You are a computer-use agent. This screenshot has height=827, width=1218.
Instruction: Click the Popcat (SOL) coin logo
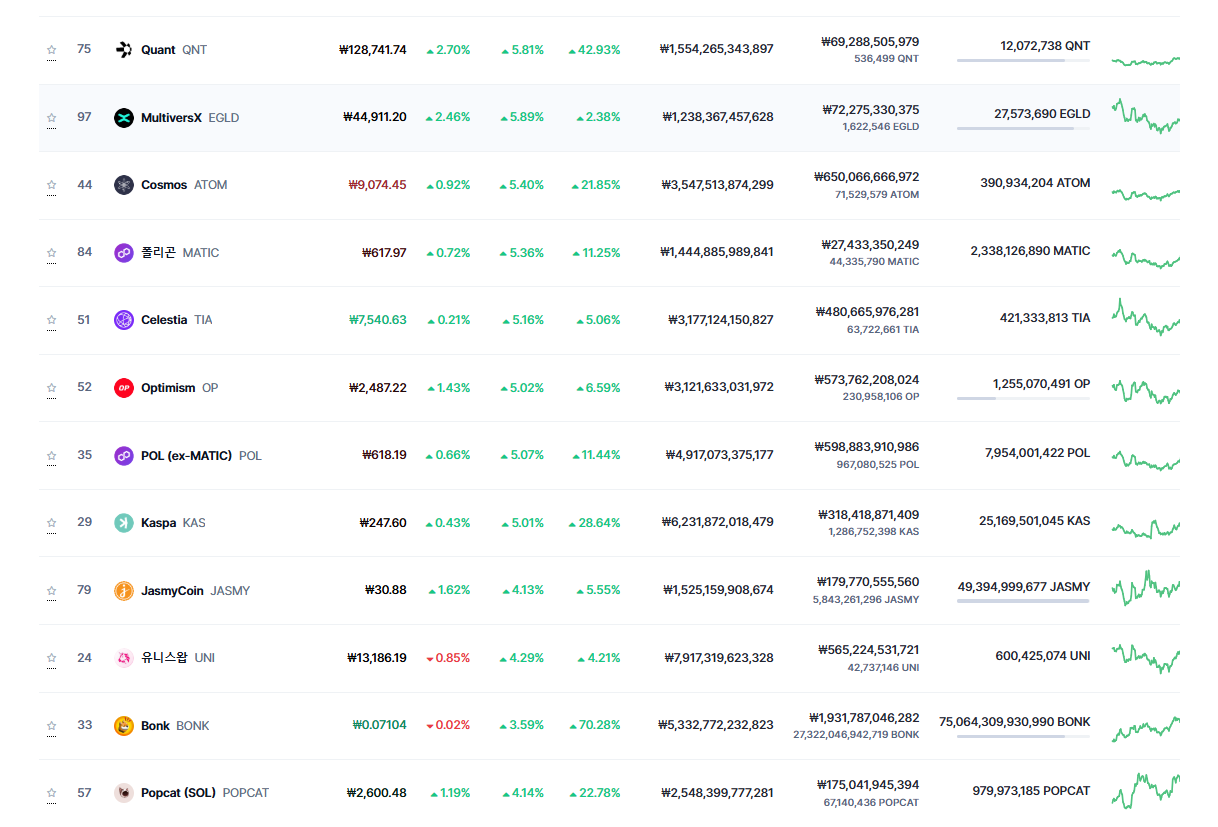tap(124, 793)
